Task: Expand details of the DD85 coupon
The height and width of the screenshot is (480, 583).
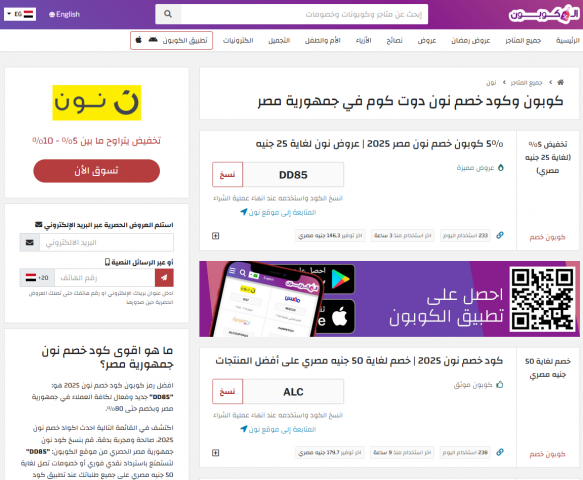Action: [216, 236]
